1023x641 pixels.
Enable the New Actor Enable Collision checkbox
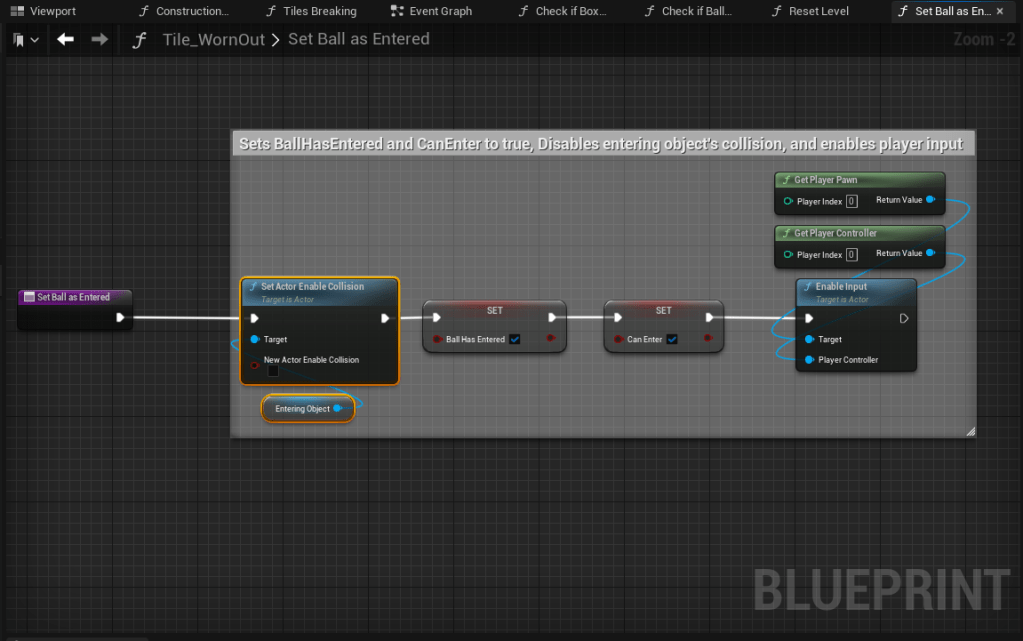point(273,371)
